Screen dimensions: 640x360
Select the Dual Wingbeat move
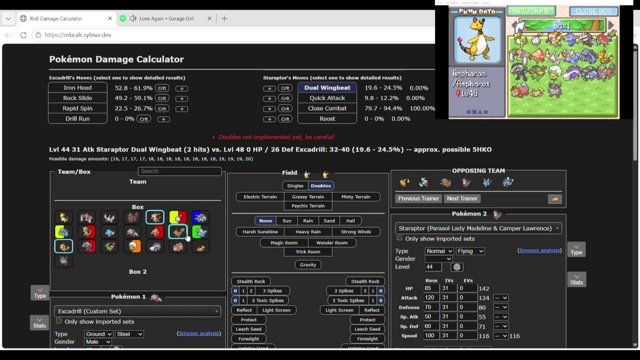[x=327, y=88]
